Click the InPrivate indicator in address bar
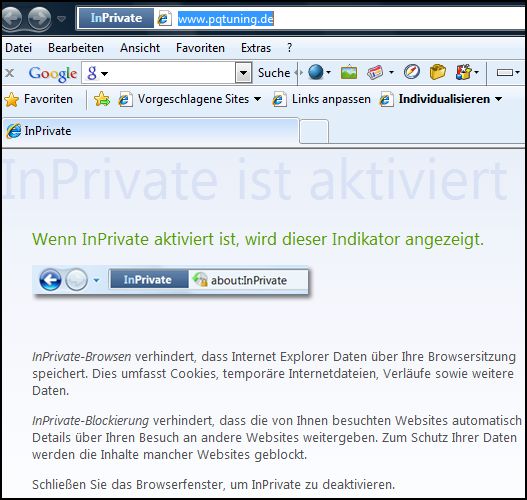The width and height of the screenshot is (527, 500). pos(116,18)
